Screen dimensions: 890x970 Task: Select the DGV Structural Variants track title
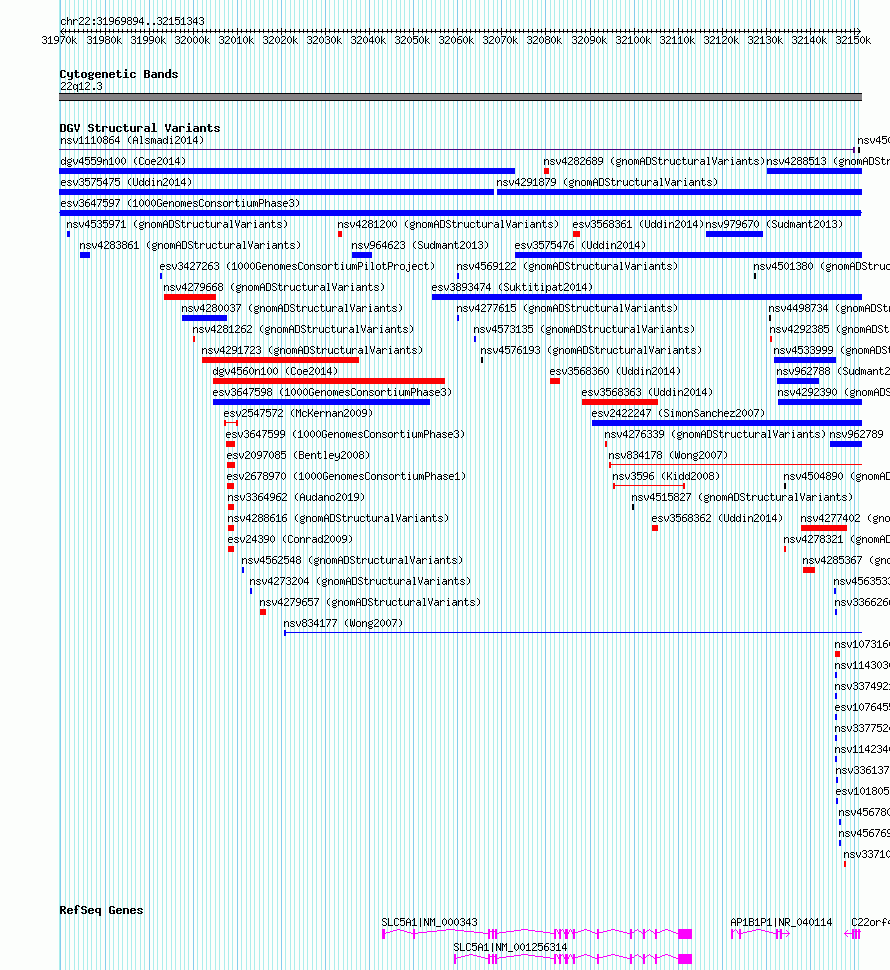coord(140,128)
